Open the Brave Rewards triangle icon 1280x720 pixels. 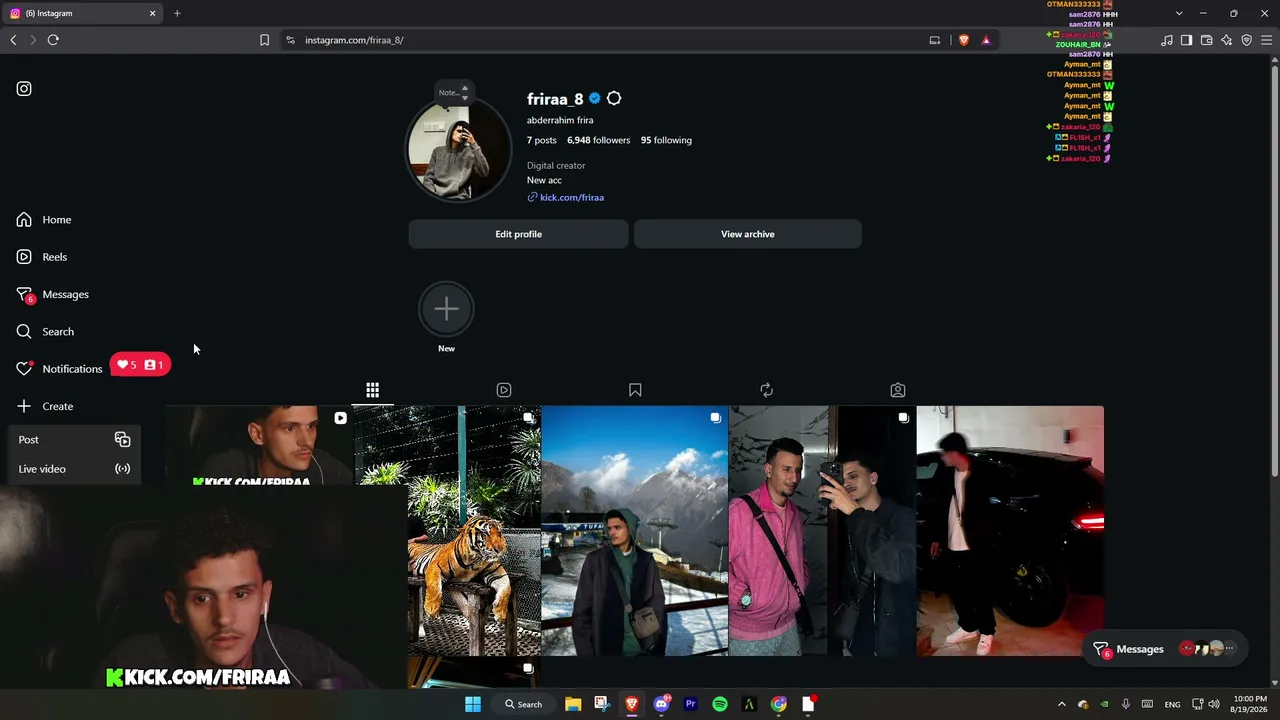pyautogui.click(x=986, y=40)
